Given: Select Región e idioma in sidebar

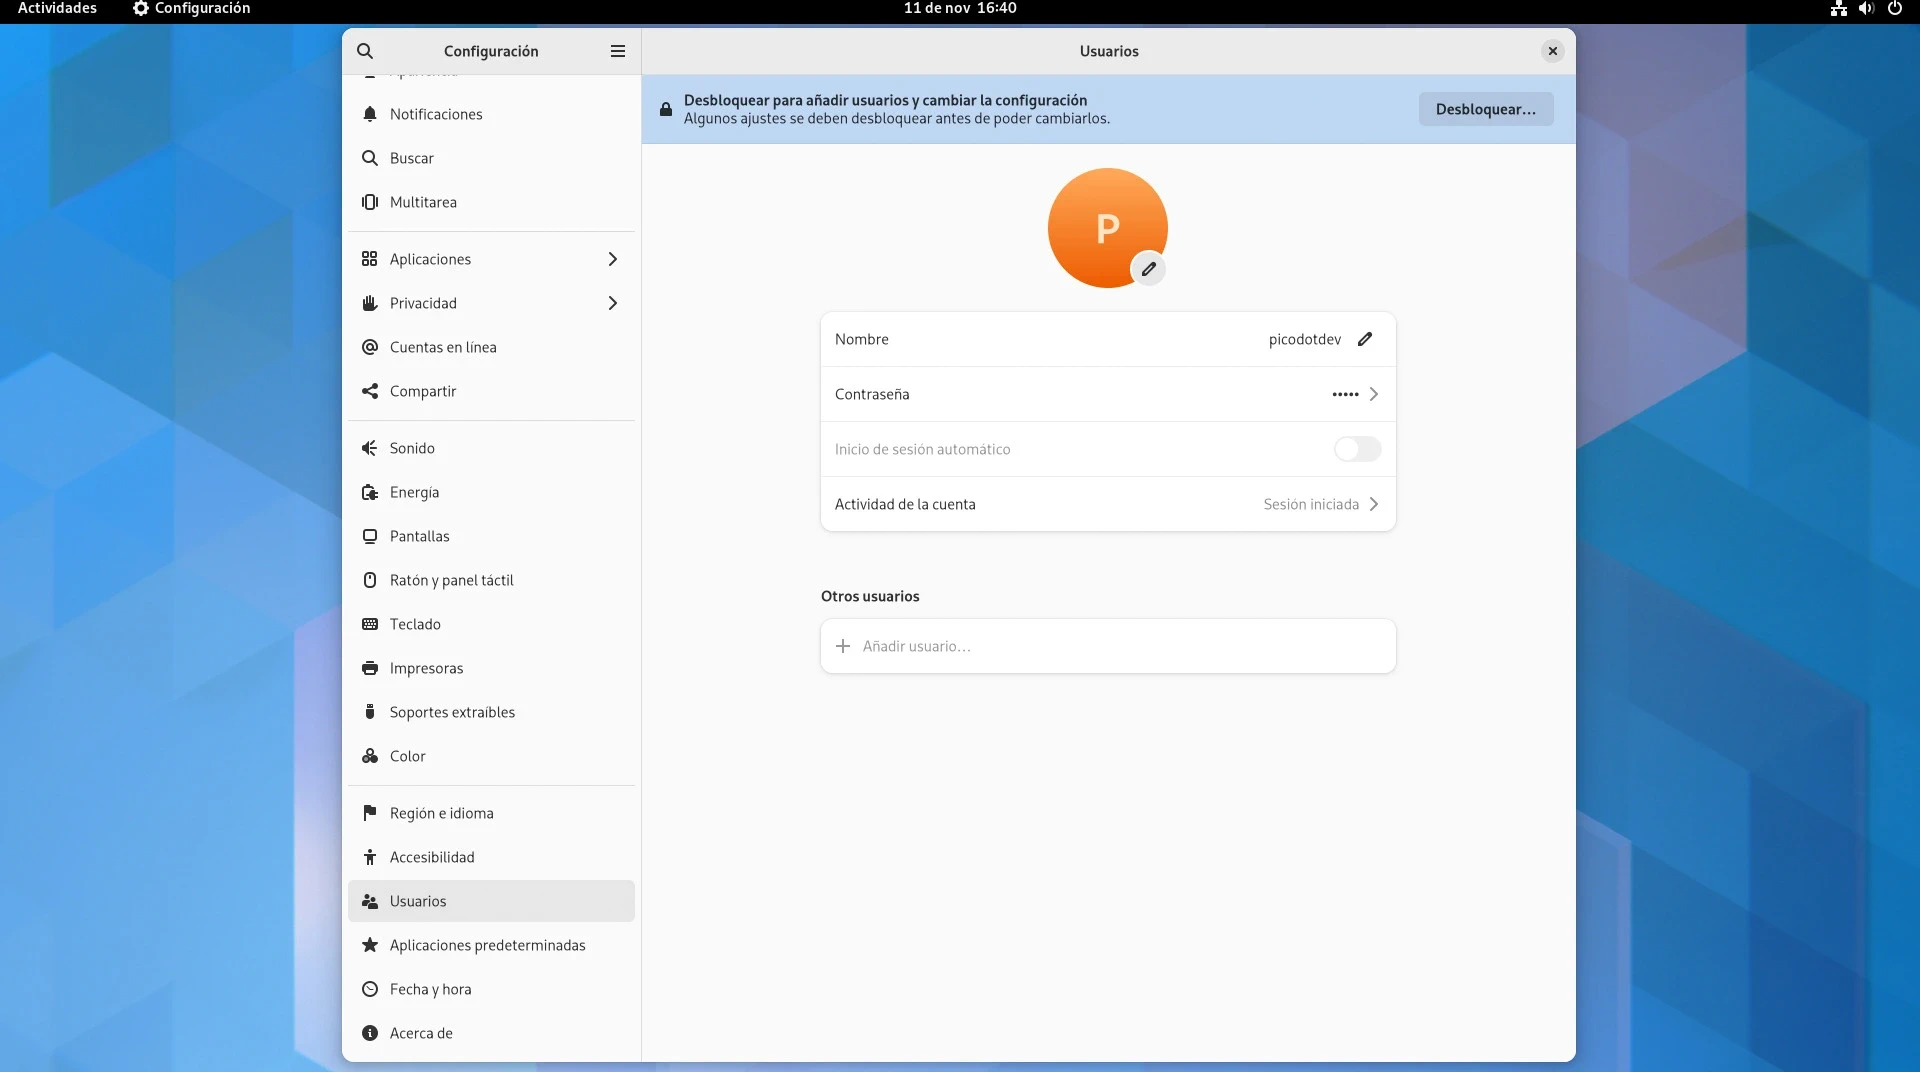Looking at the screenshot, I should coord(441,813).
